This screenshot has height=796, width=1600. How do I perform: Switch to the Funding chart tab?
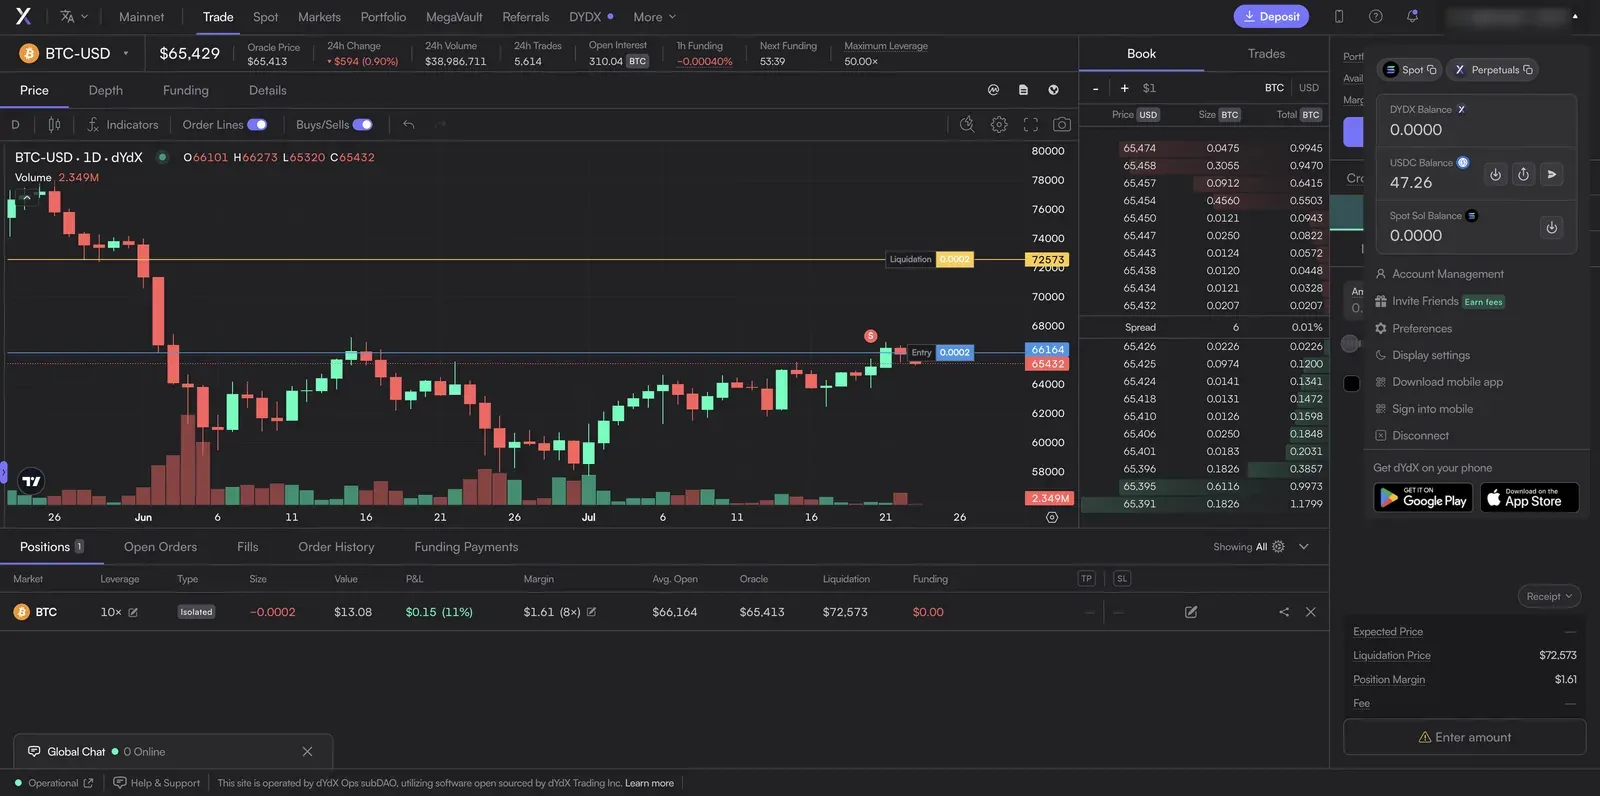(x=186, y=90)
